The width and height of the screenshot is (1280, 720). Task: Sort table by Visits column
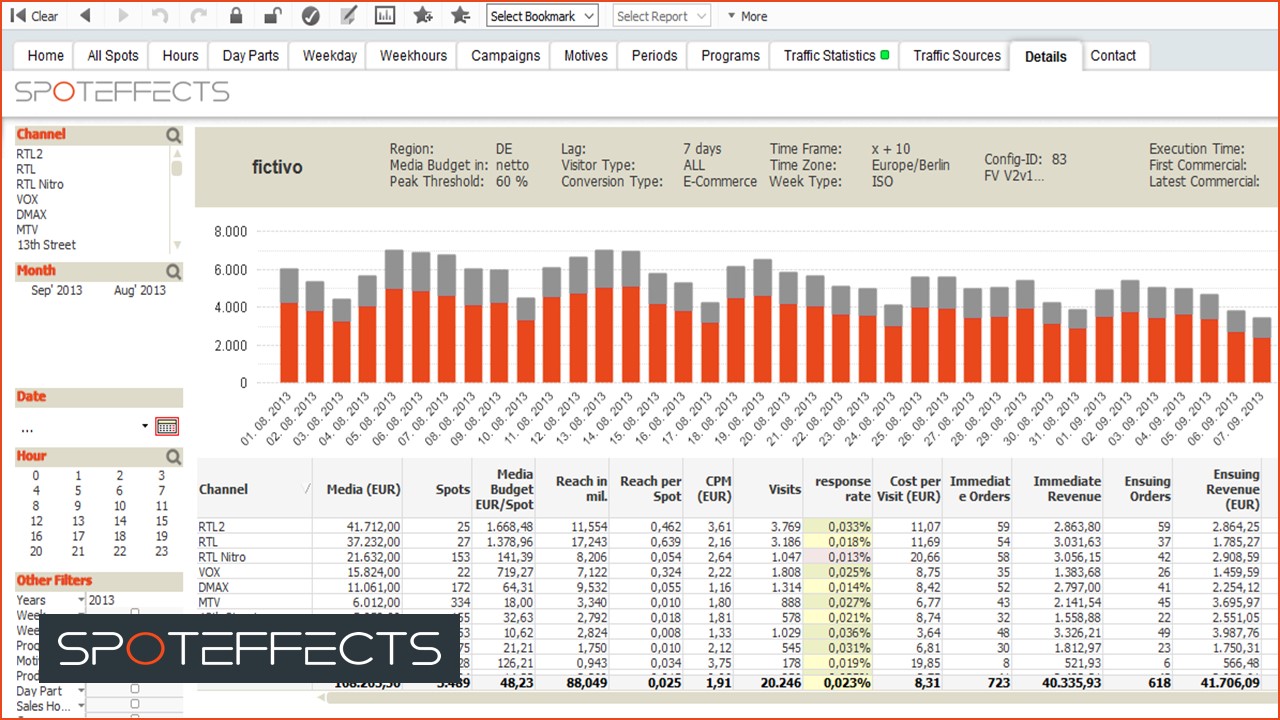770,489
